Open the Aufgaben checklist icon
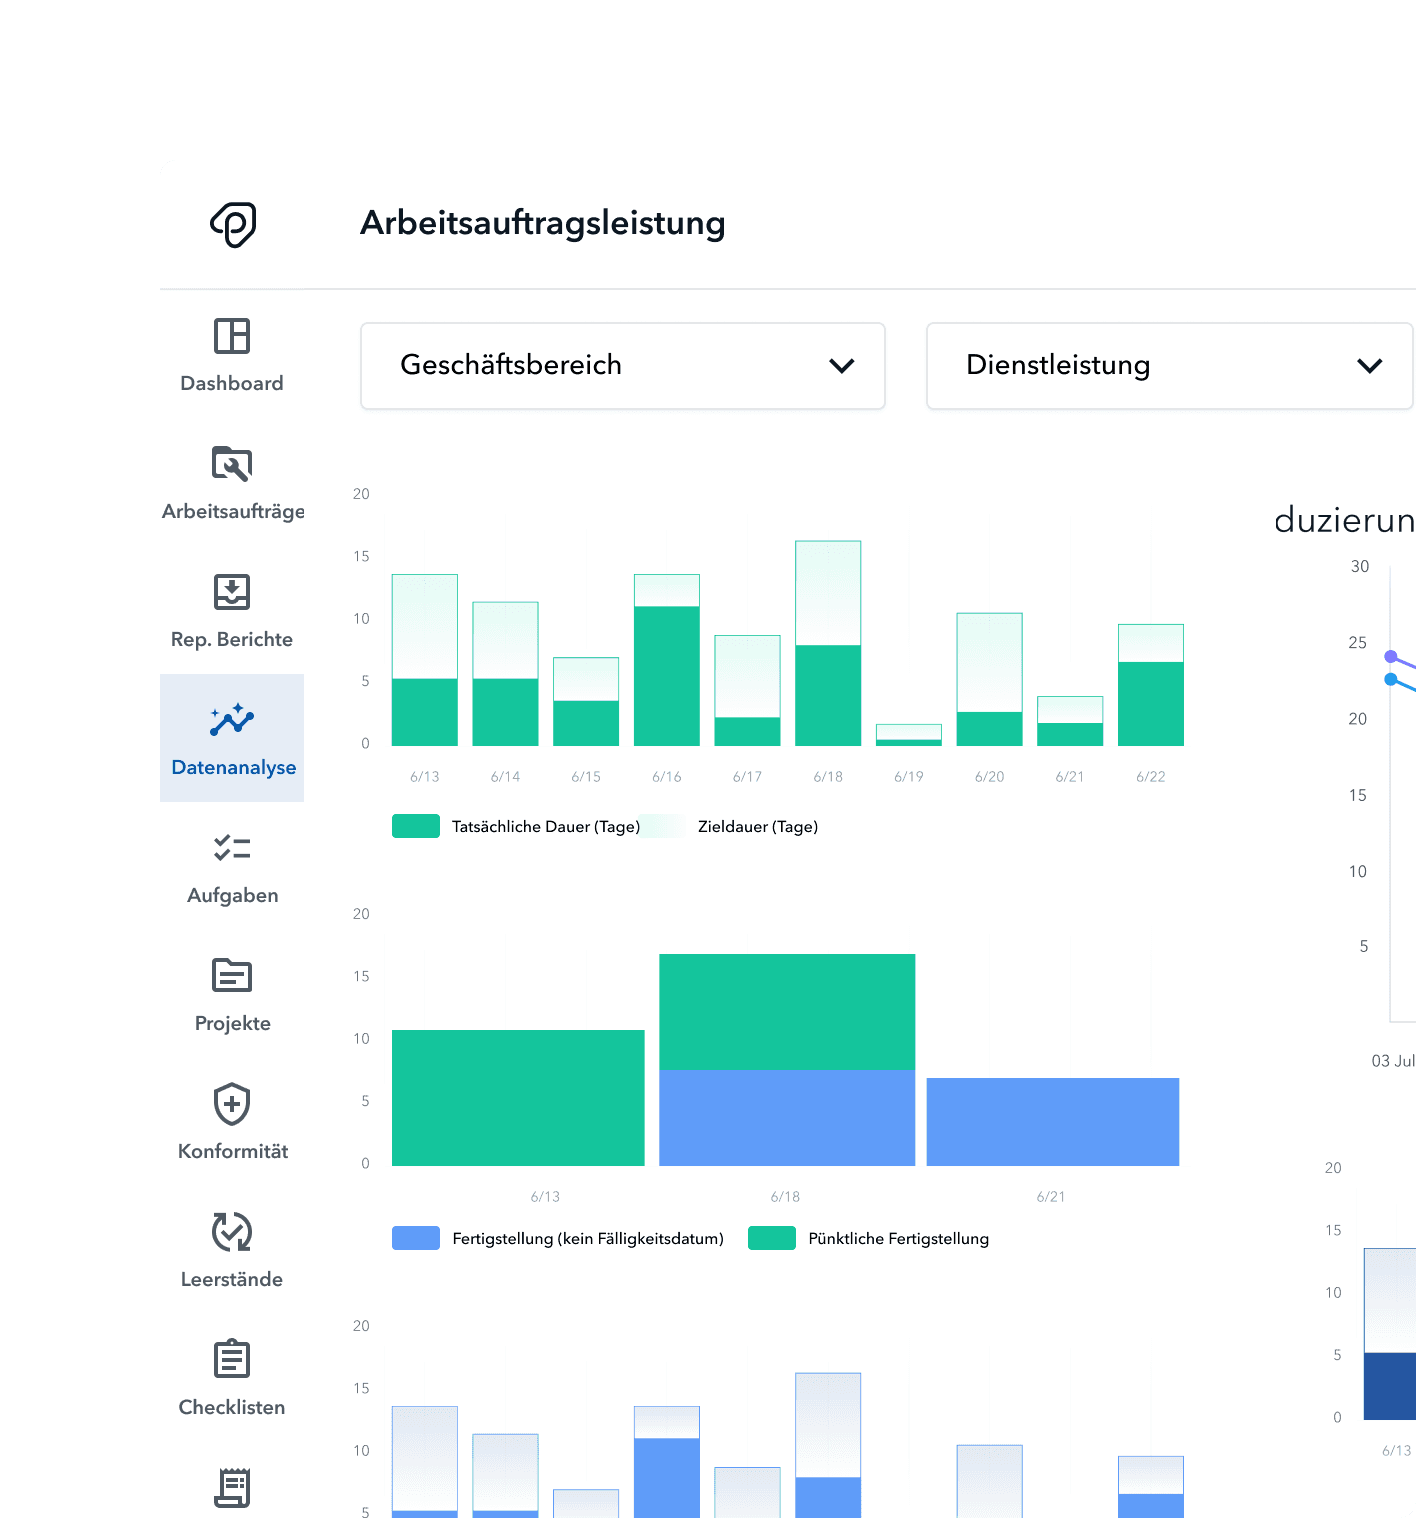 pyautogui.click(x=232, y=848)
